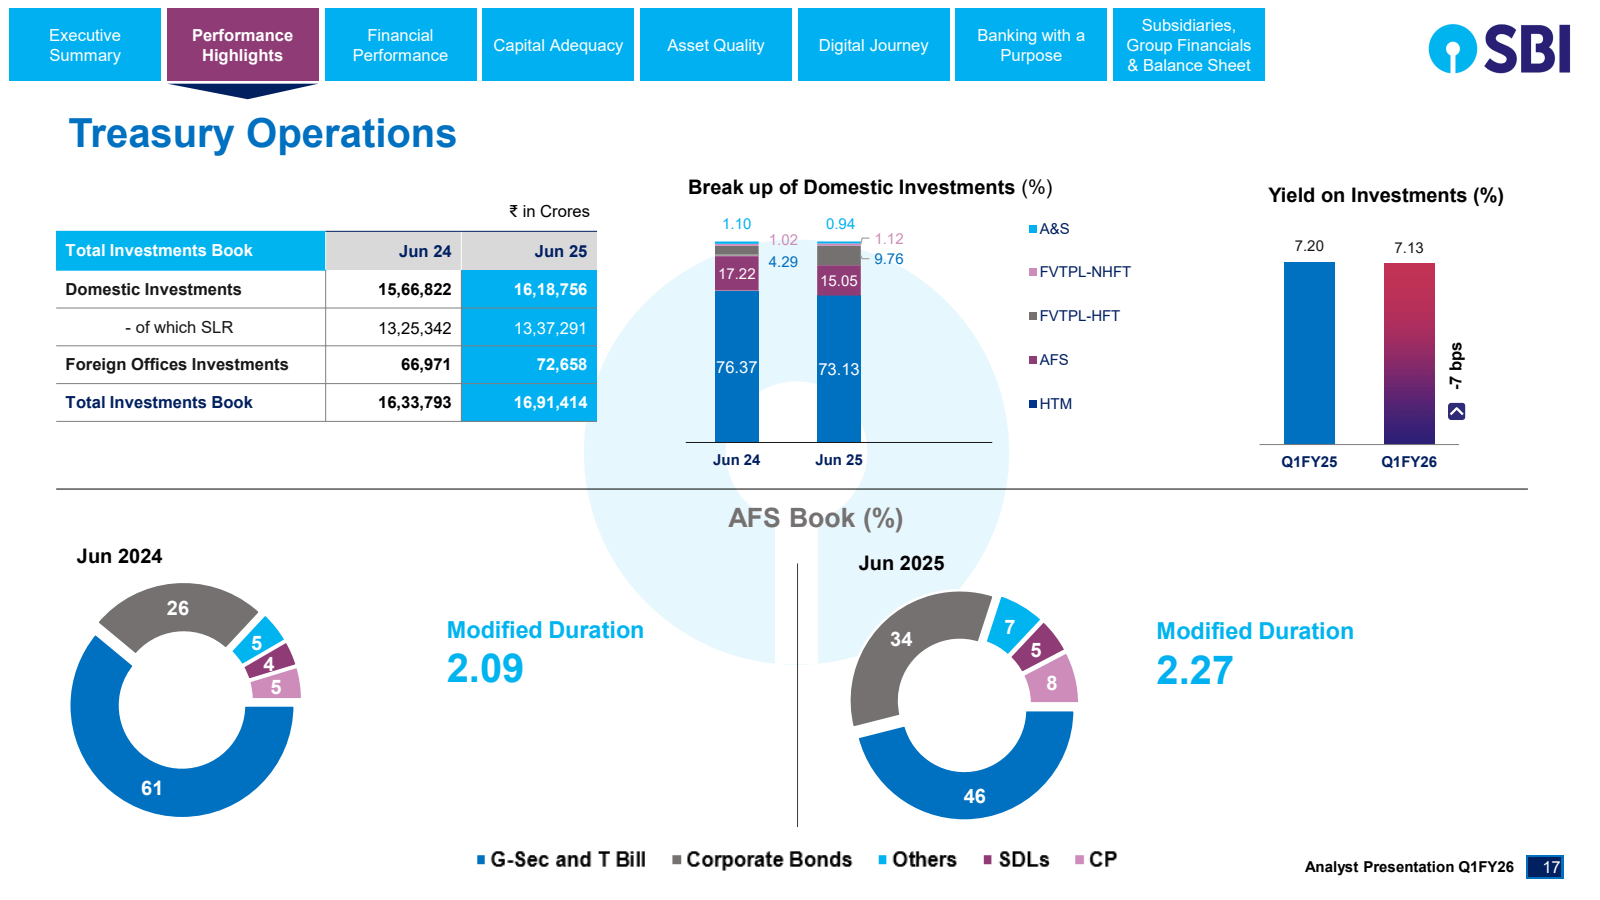
Task: Click the Q1FY26 gradient yield bar
Action: [x=1409, y=354]
